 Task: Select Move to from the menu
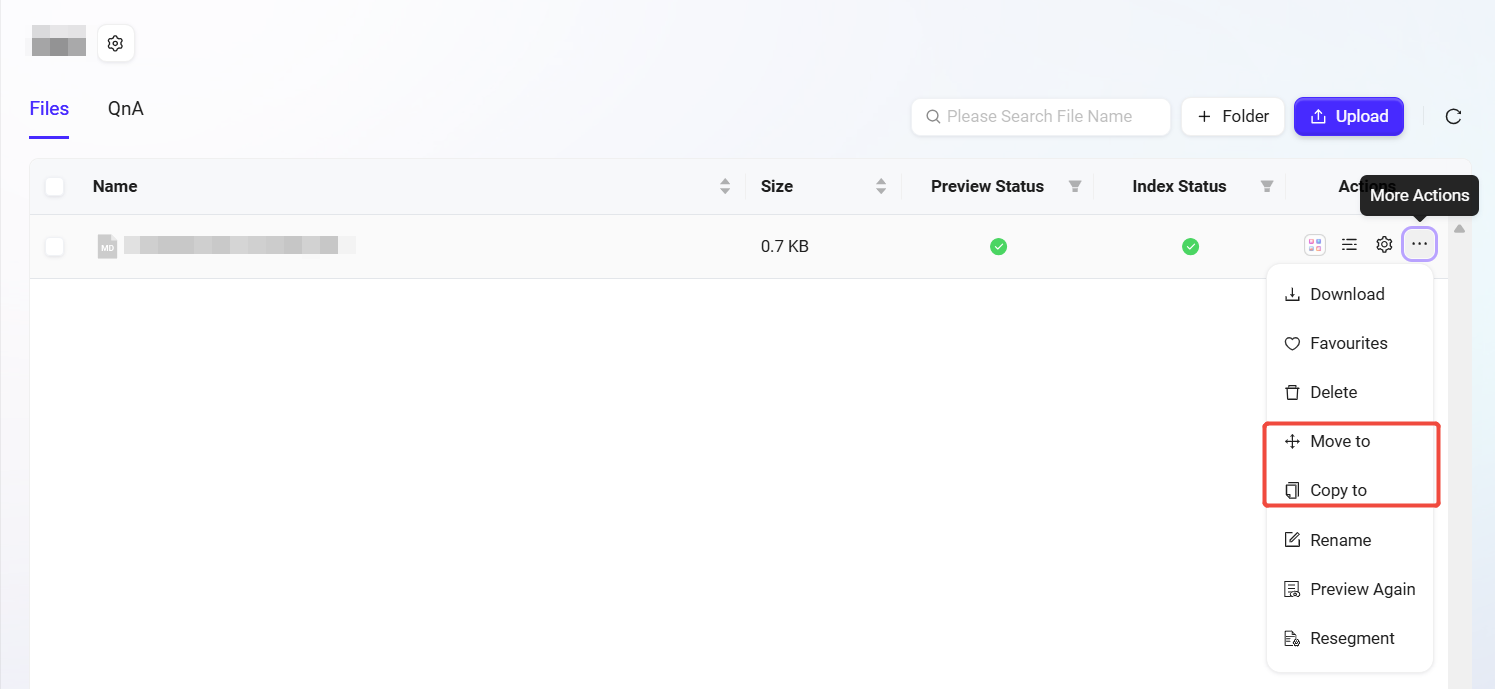click(1339, 442)
